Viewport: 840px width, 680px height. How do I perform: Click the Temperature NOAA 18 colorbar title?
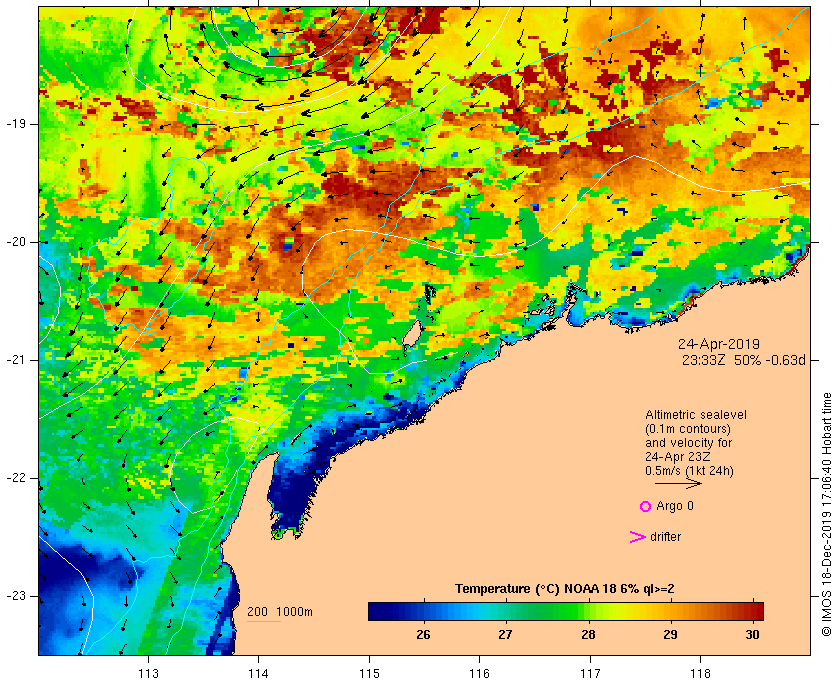click(x=565, y=589)
